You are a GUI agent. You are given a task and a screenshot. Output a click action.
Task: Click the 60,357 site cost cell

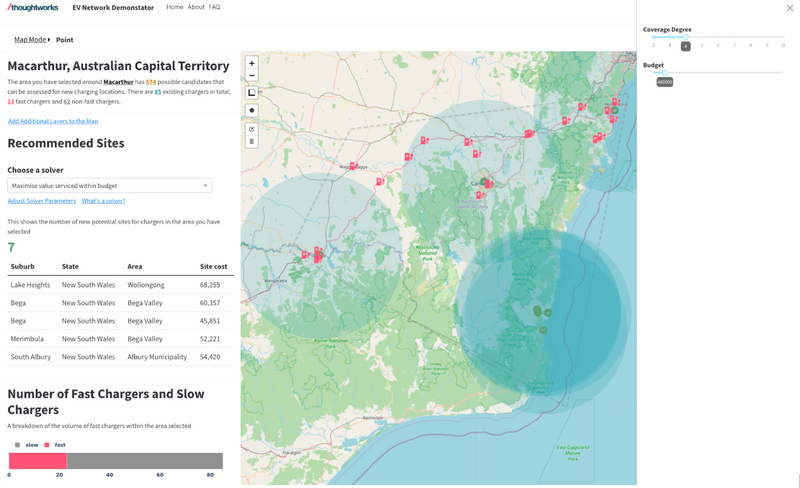[210, 303]
